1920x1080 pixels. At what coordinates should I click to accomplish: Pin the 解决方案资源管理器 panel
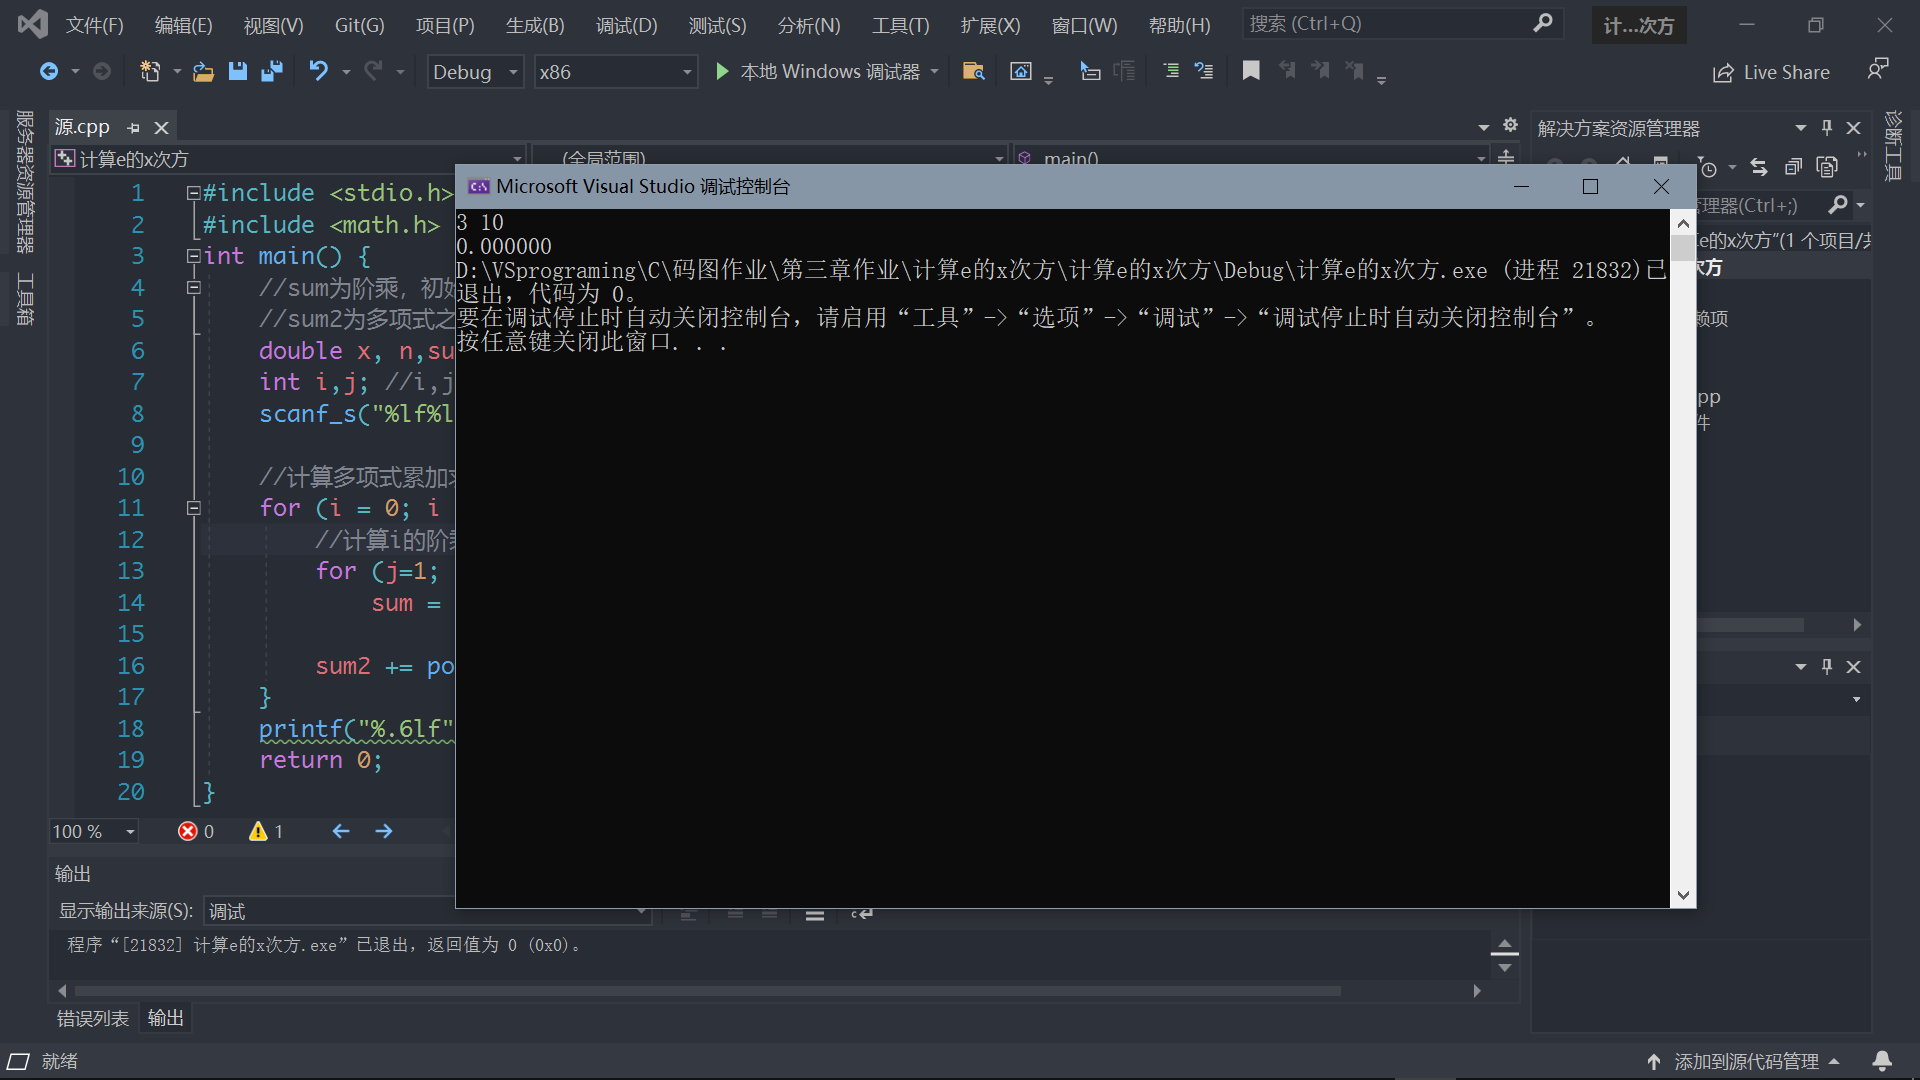[x=1827, y=128]
